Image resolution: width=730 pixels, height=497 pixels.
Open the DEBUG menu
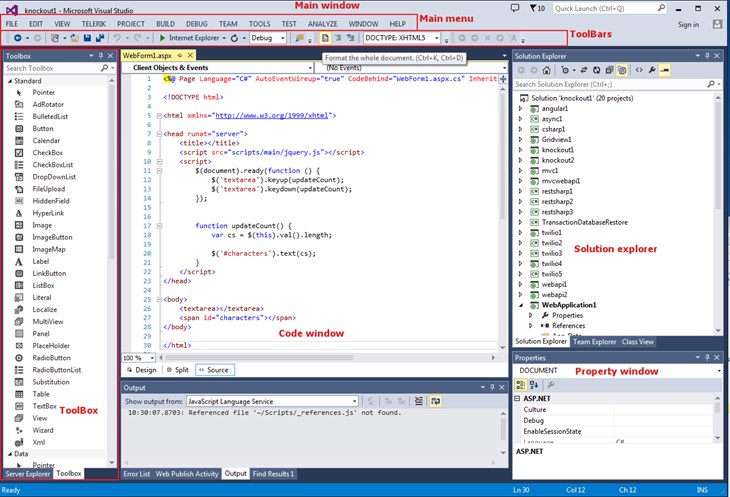pos(196,24)
